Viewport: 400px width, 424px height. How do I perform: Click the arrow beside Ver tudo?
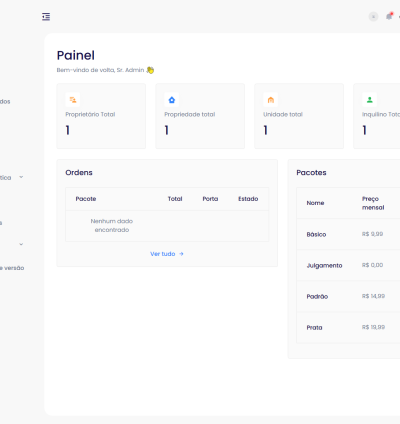(181, 254)
